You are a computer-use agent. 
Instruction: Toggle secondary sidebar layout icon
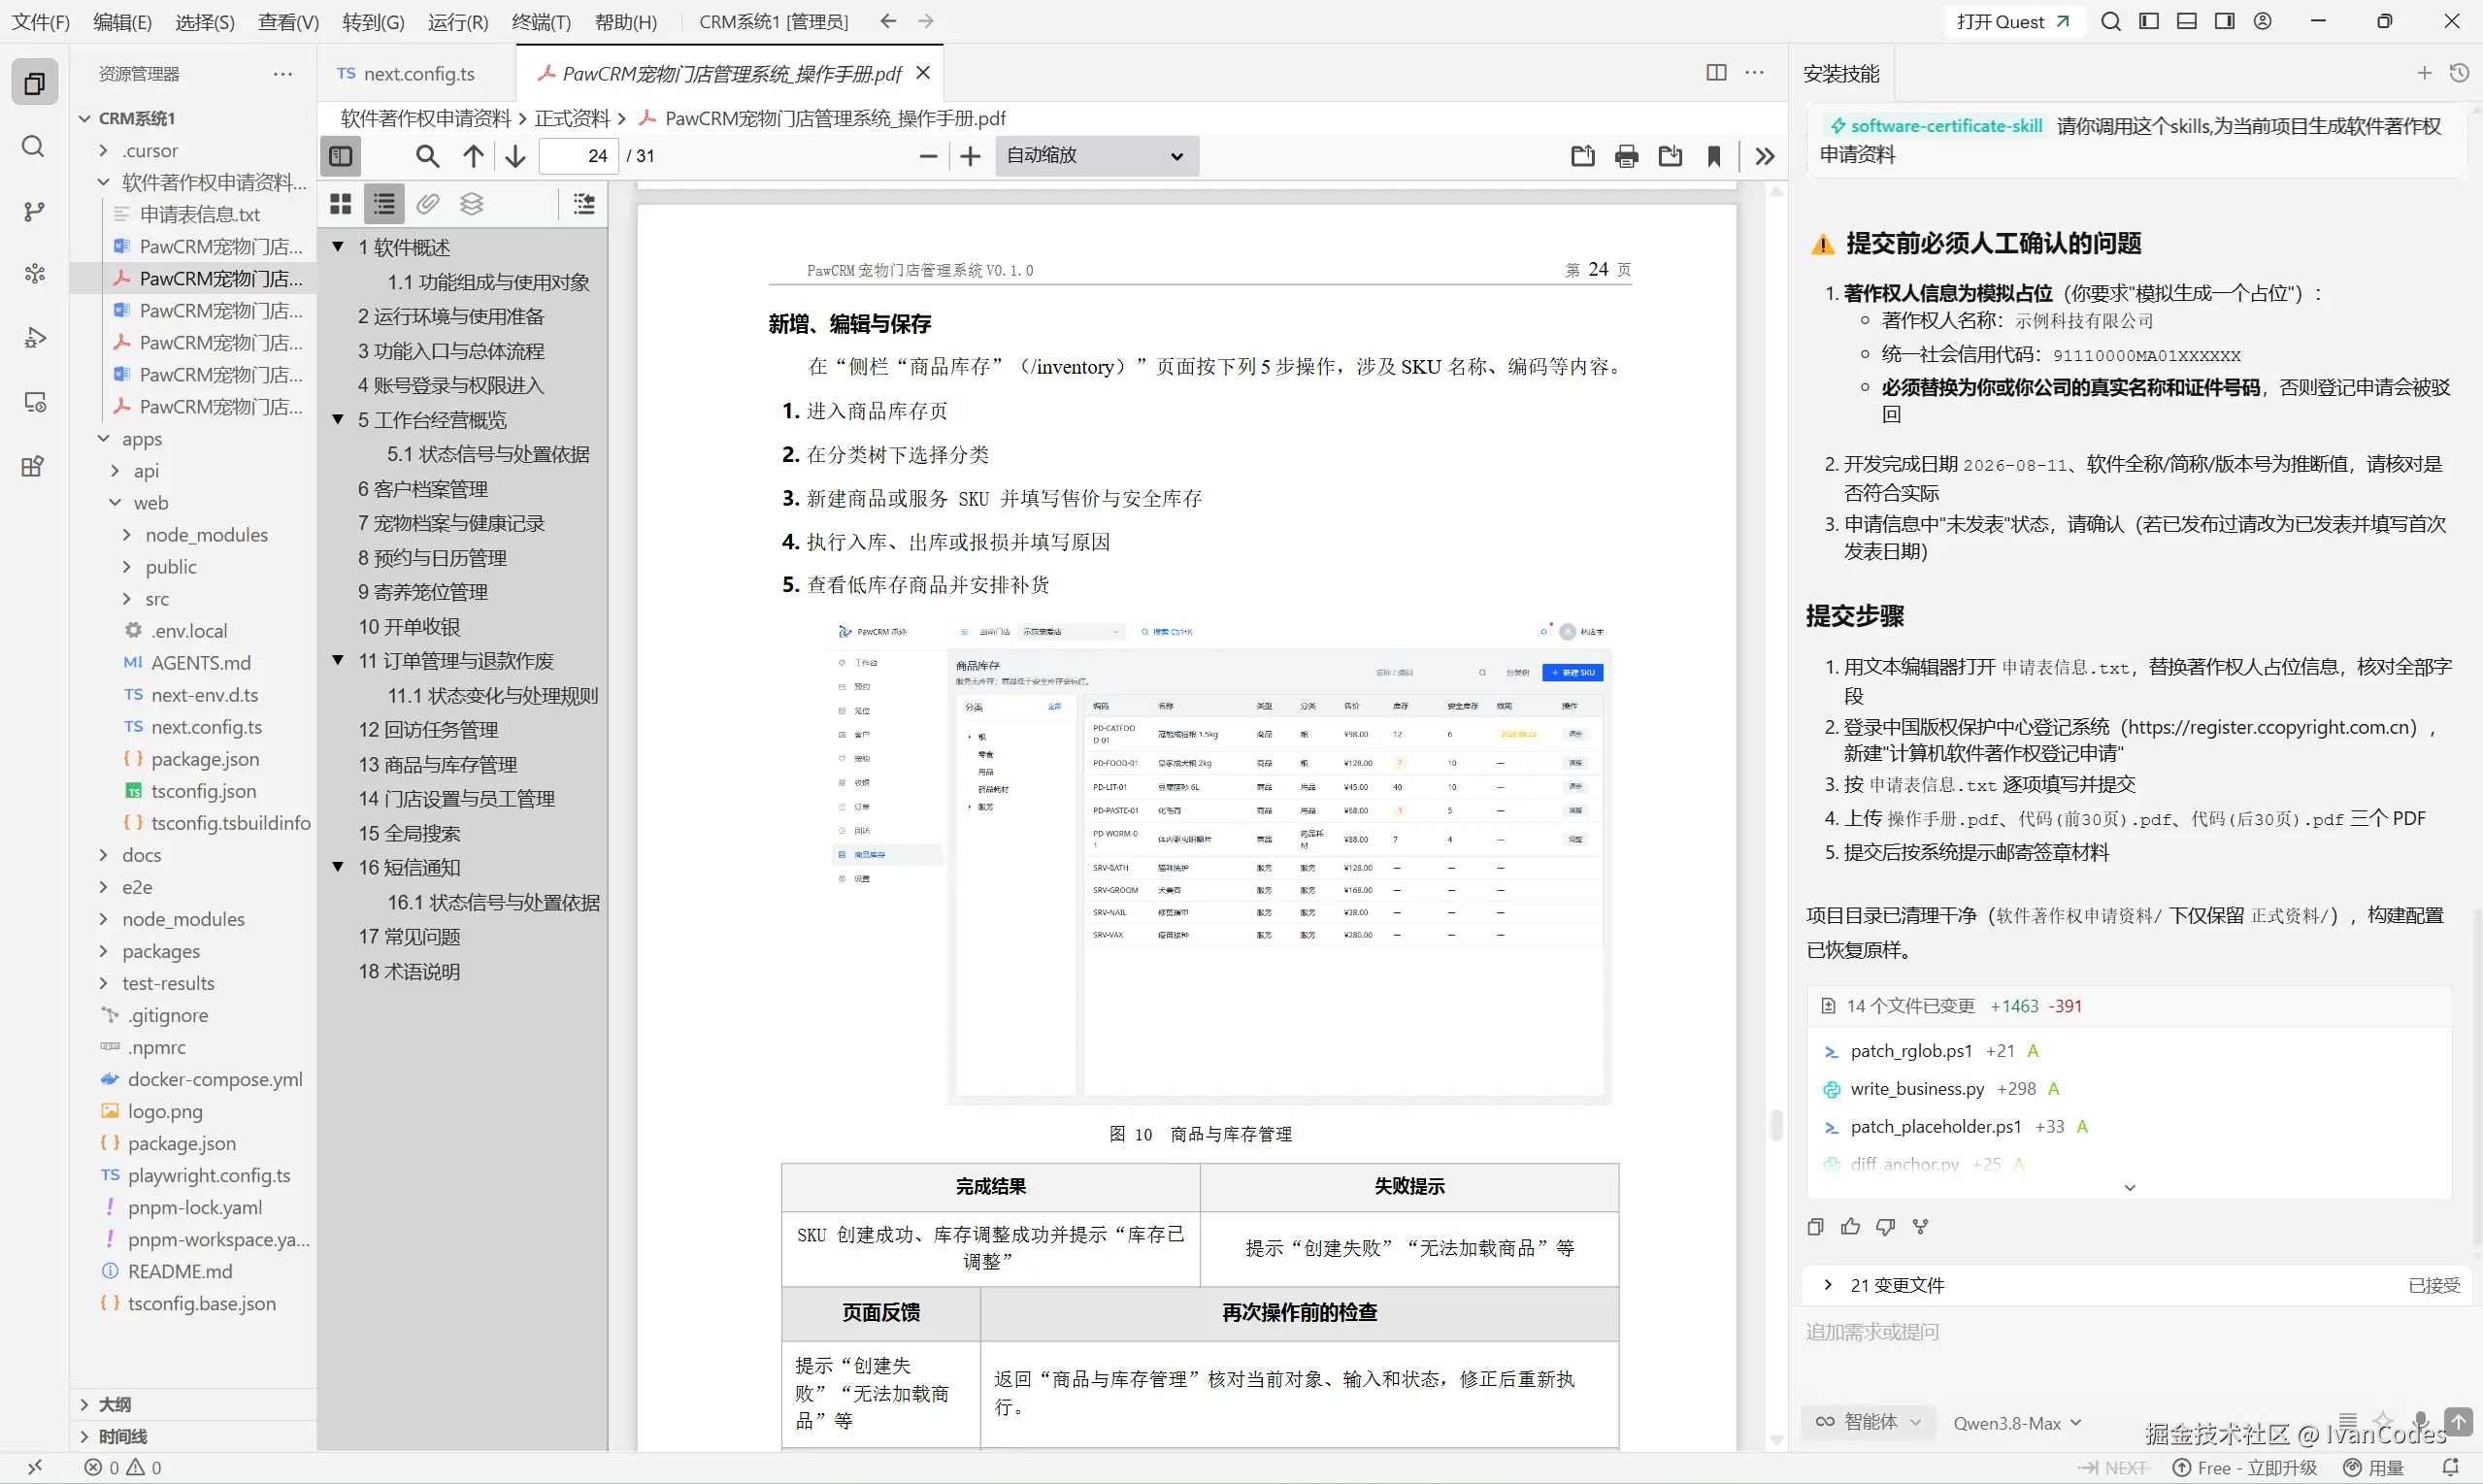(2225, 21)
